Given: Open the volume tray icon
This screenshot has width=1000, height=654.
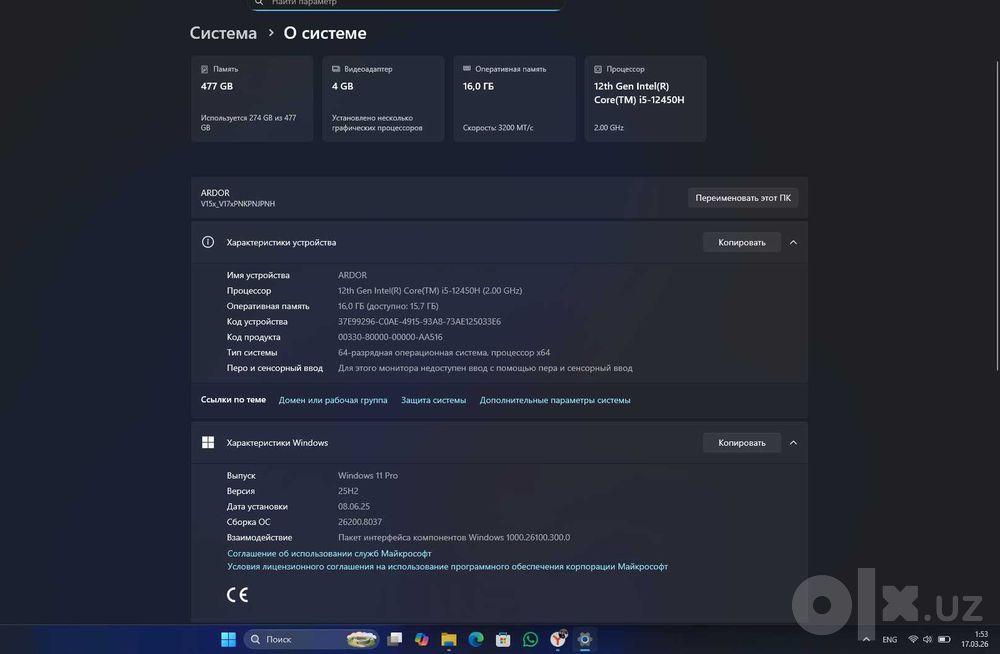Looking at the screenshot, I should 927,639.
